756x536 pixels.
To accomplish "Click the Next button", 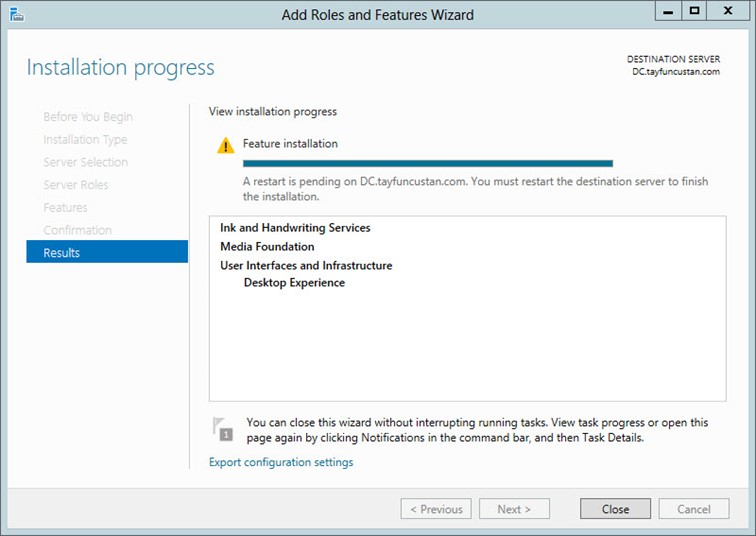I will 514,509.
